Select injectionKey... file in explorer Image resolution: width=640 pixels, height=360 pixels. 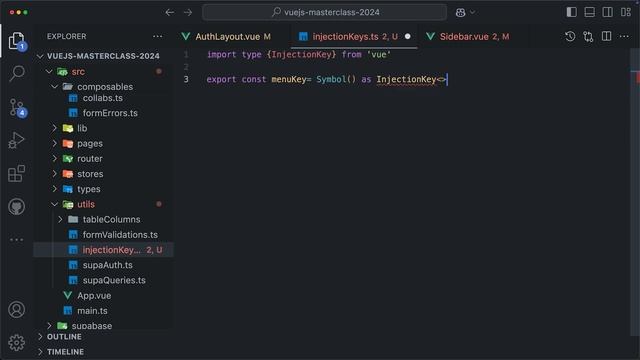103,250
